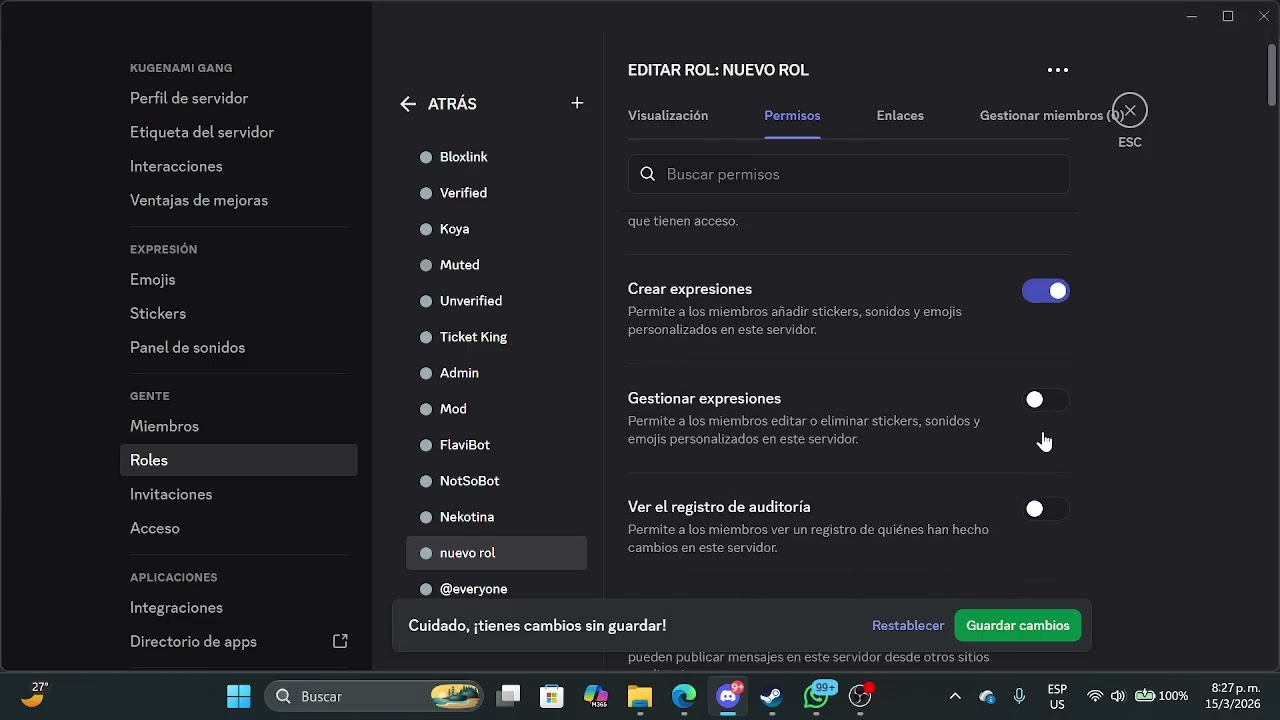Open the clock and date panel

coord(1235,696)
